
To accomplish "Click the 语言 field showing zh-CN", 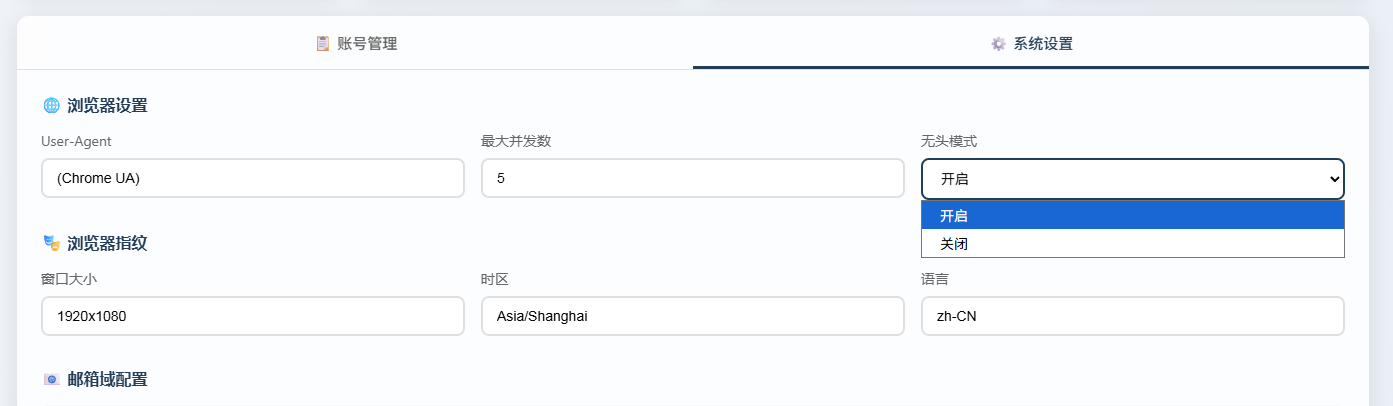I will 1133,316.
